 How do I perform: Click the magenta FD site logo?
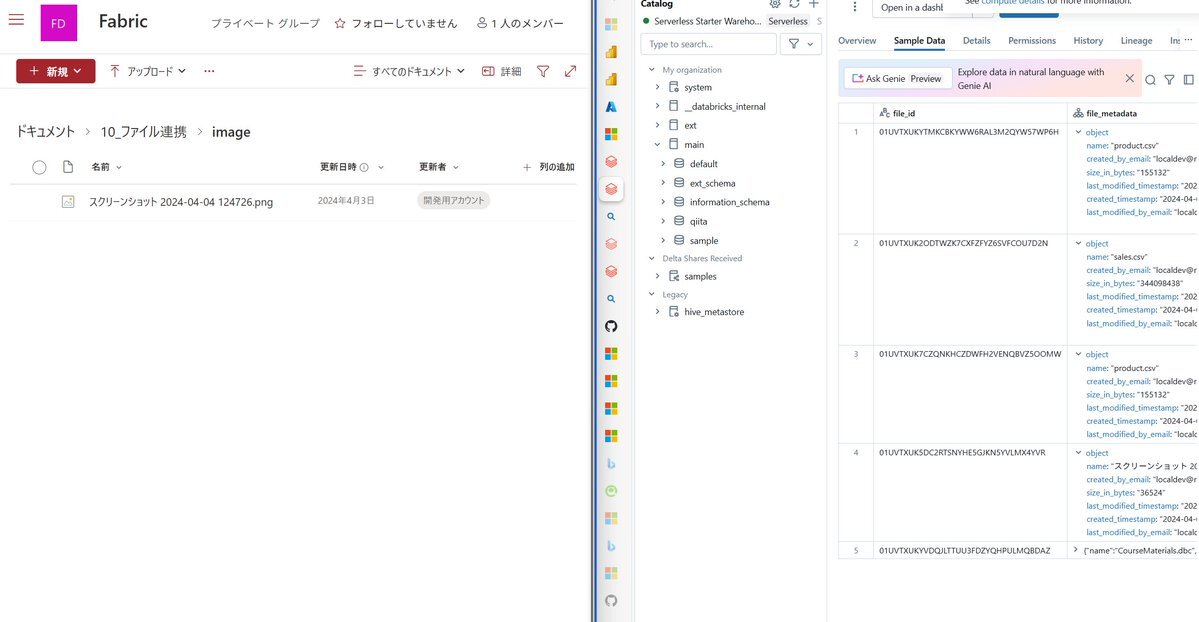(x=59, y=23)
